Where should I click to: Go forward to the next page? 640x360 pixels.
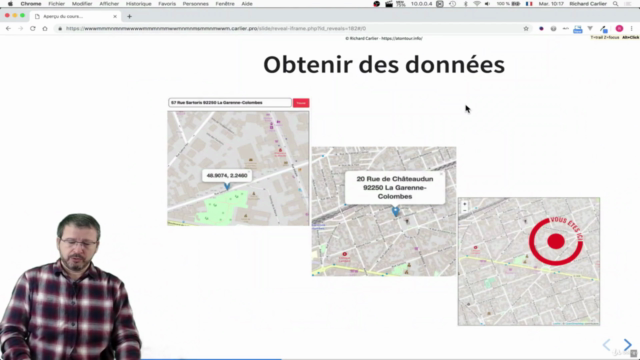click(20, 29)
